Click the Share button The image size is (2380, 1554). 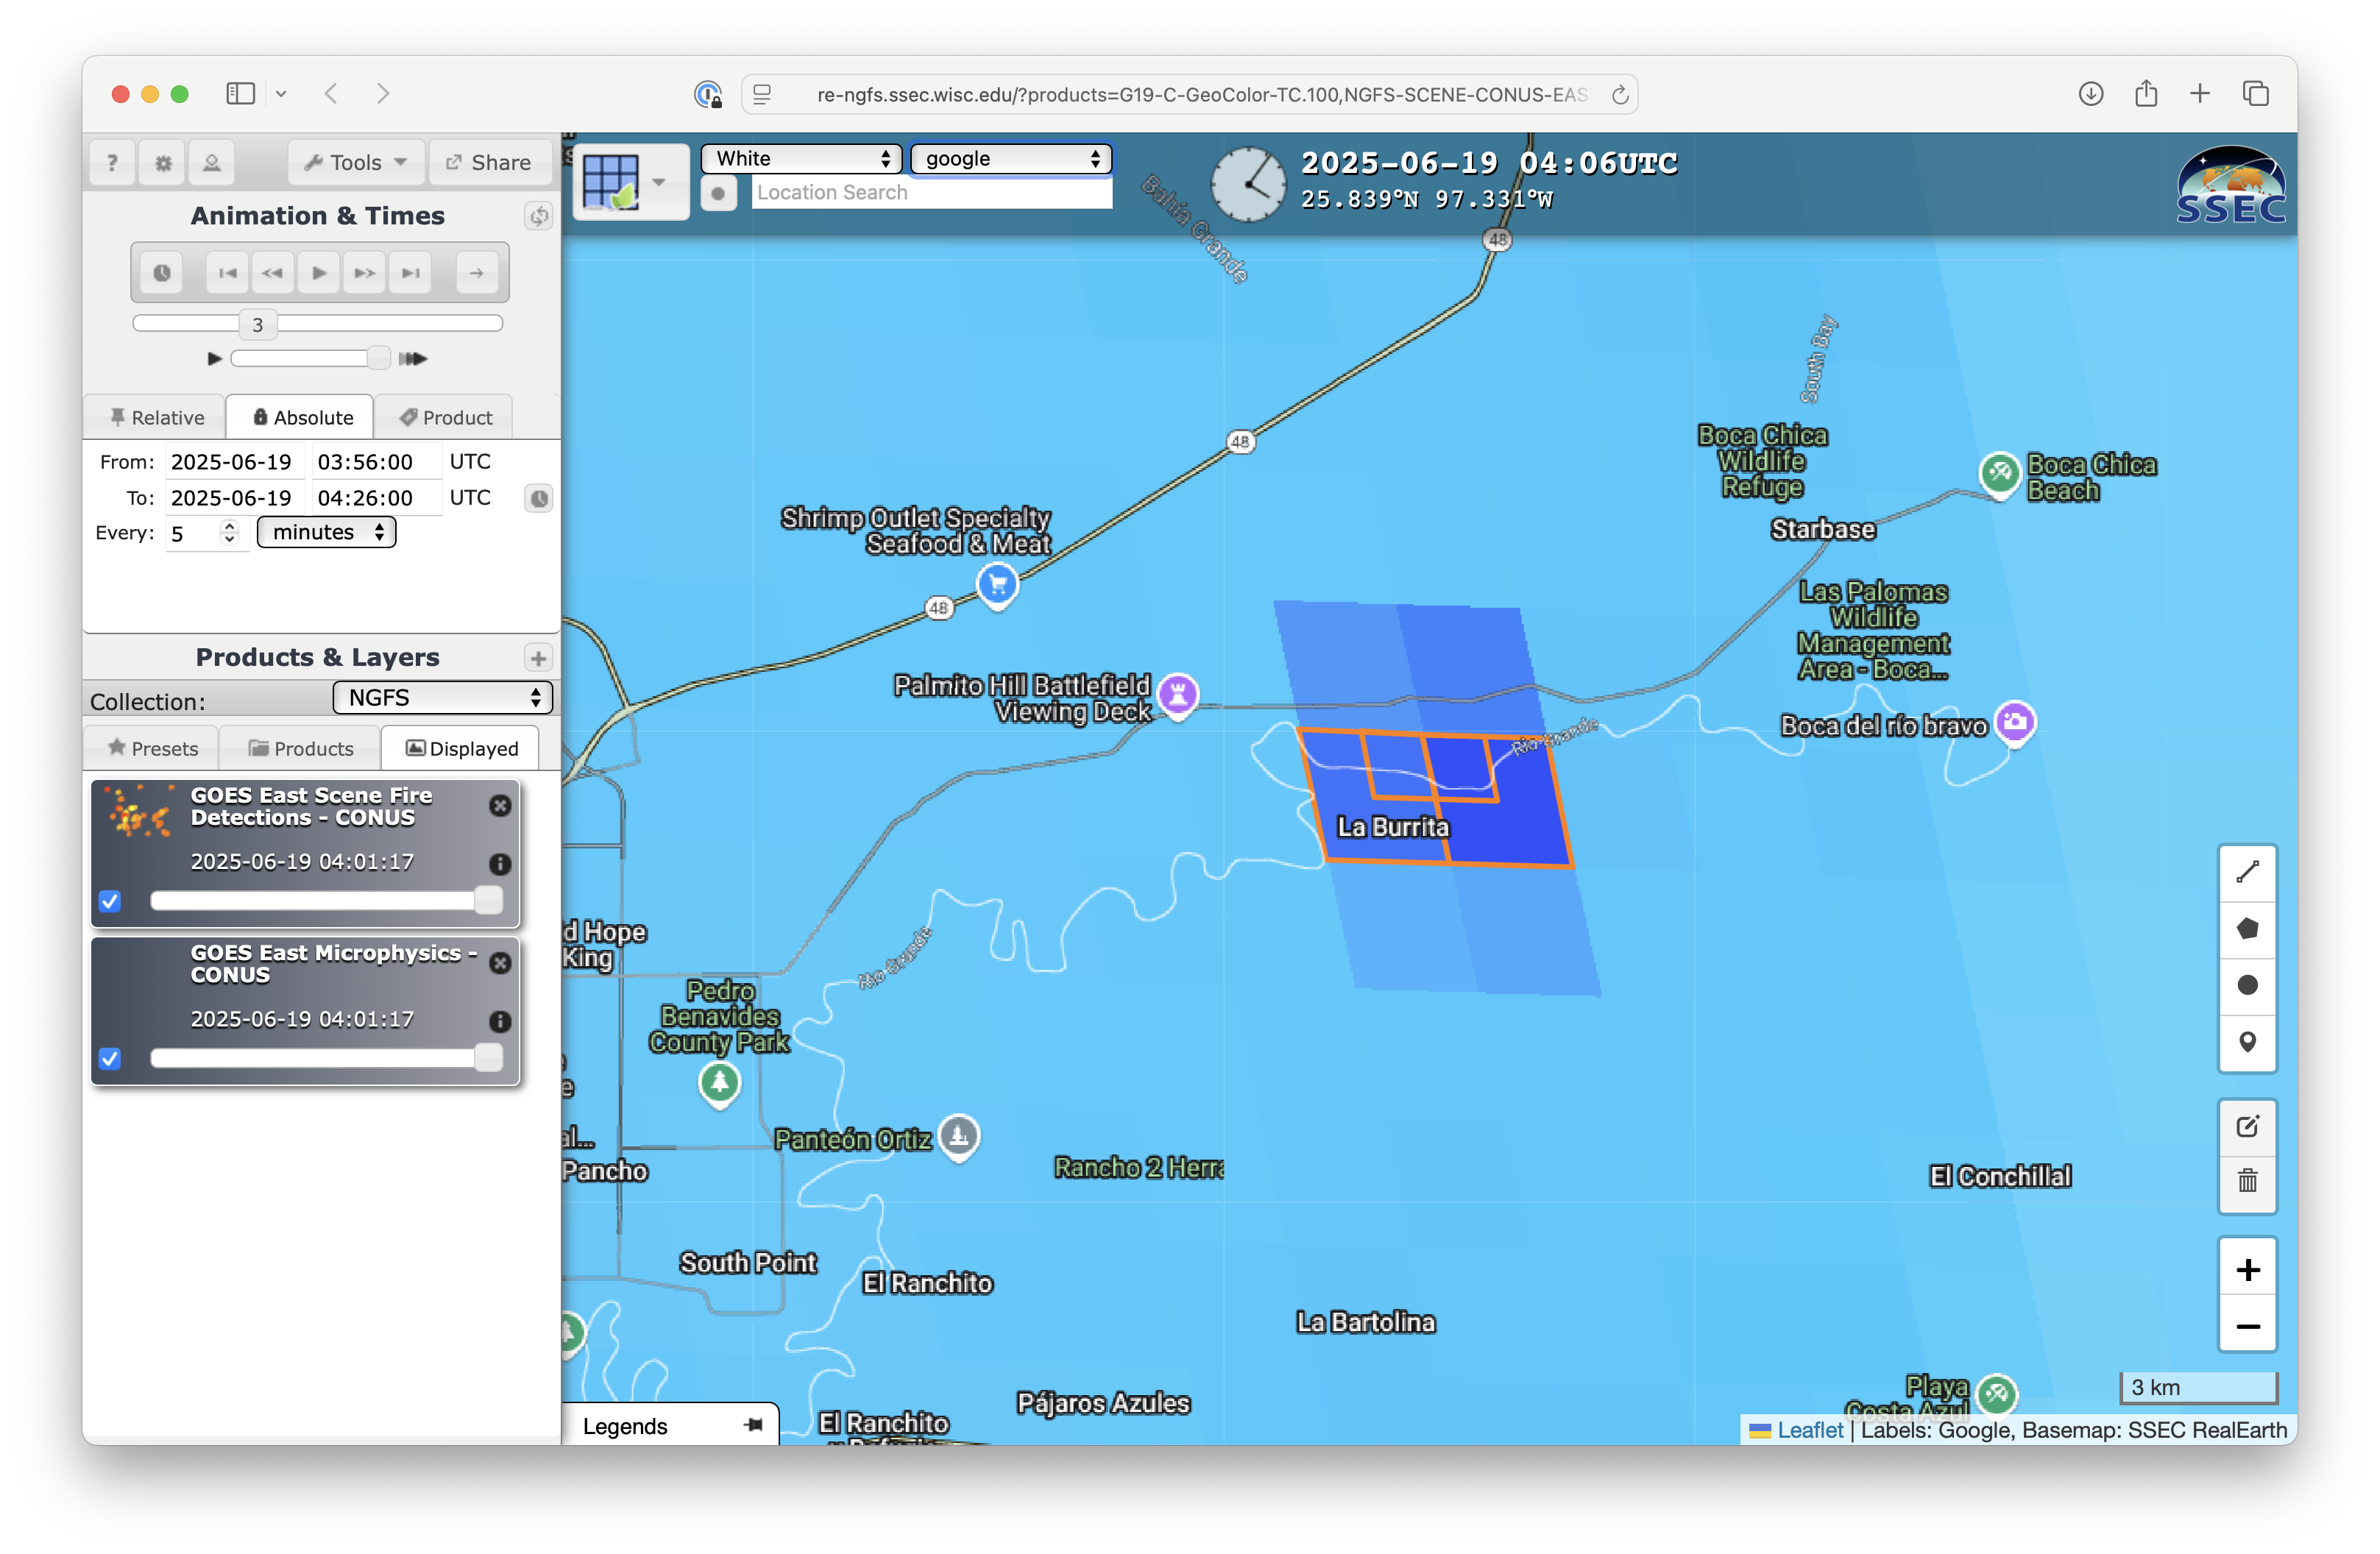click(489, 163)
